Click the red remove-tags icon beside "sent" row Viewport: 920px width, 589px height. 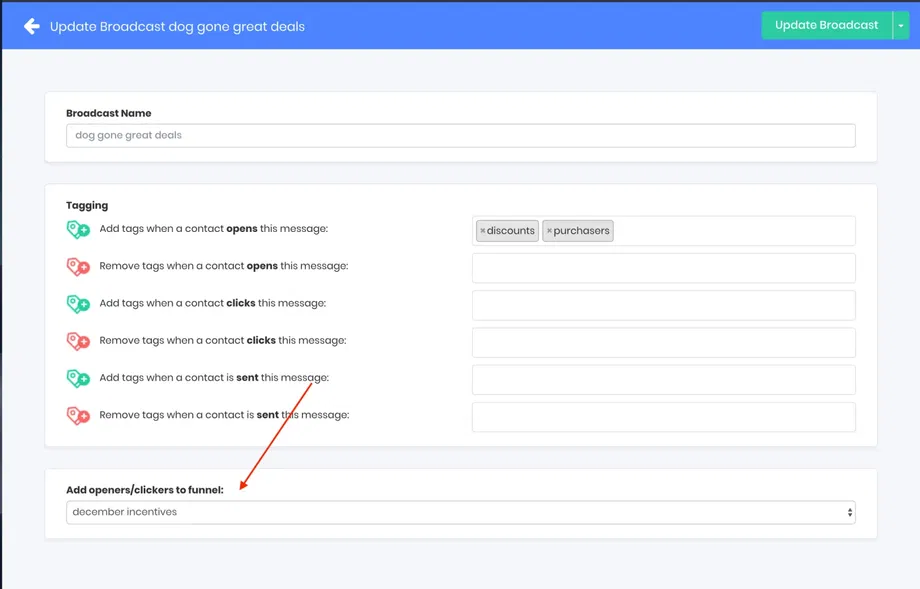[78, 415]
